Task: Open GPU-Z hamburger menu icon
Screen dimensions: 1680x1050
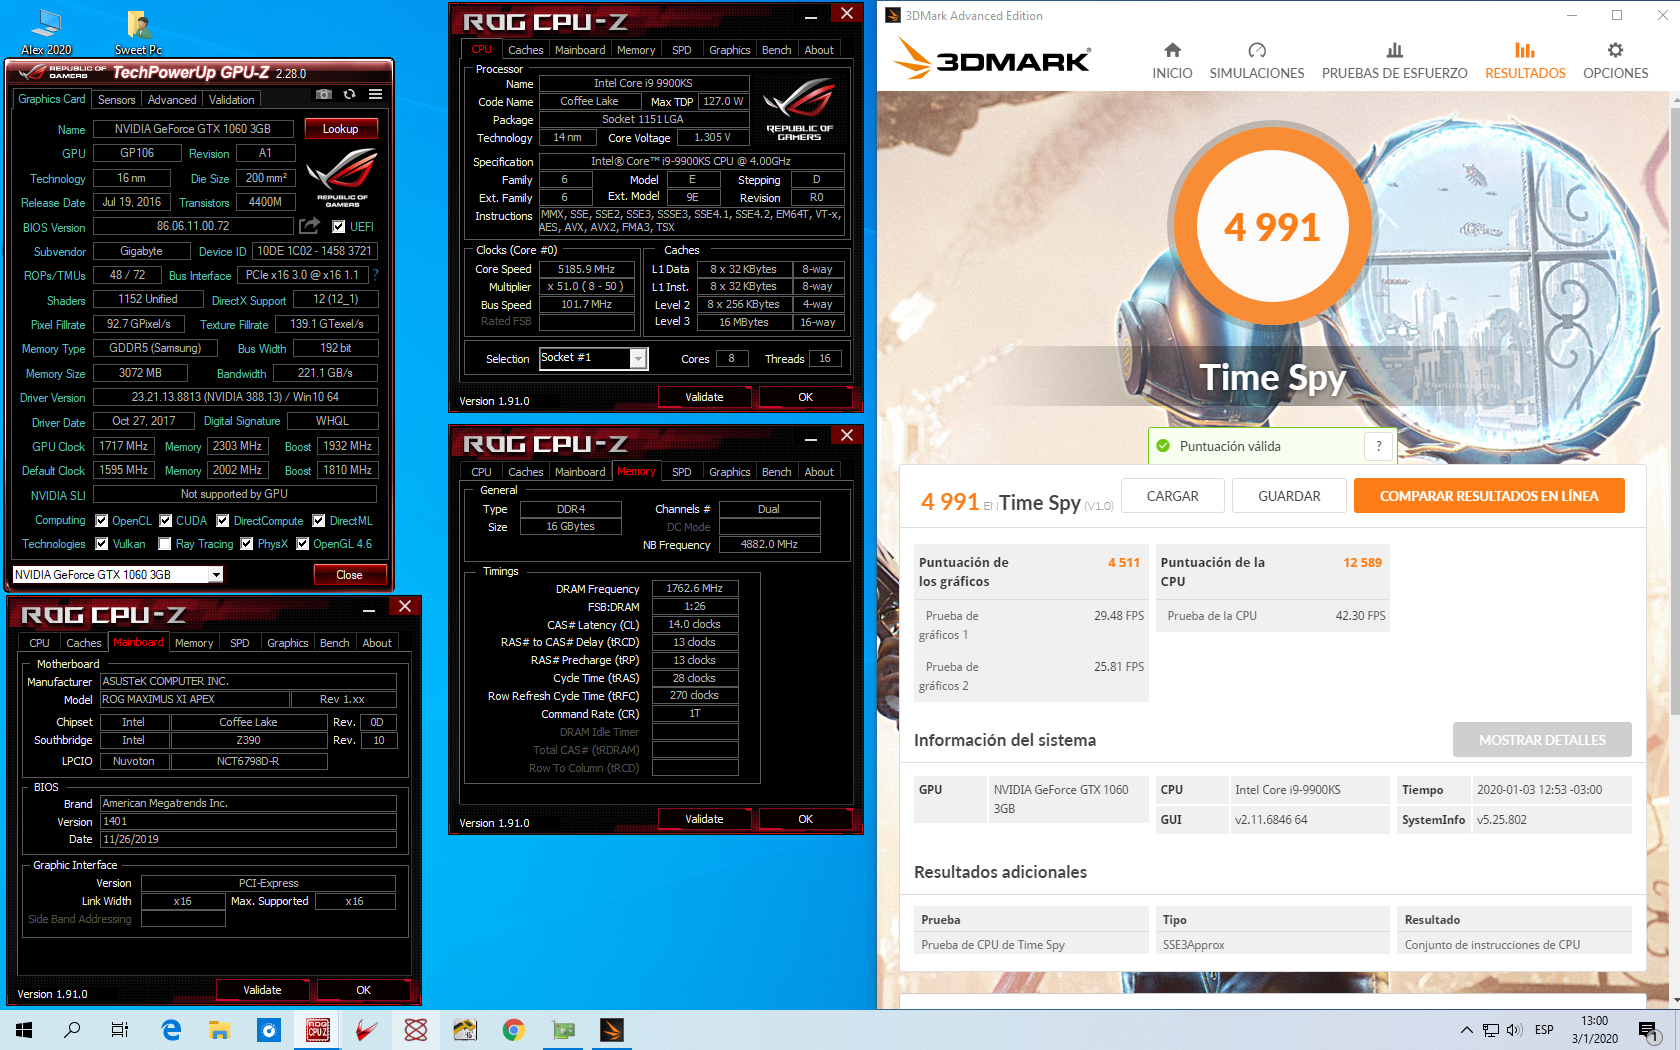Action: point(375,94)
